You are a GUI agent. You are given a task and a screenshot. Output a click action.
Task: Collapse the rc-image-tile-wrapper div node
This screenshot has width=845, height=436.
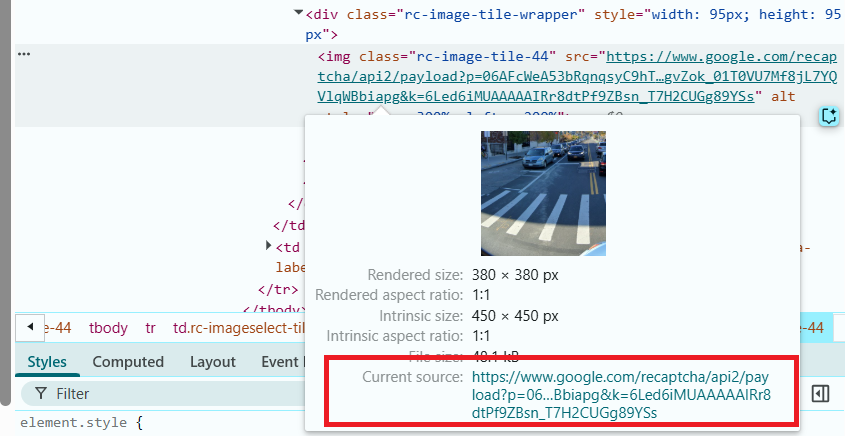[298, 13]
